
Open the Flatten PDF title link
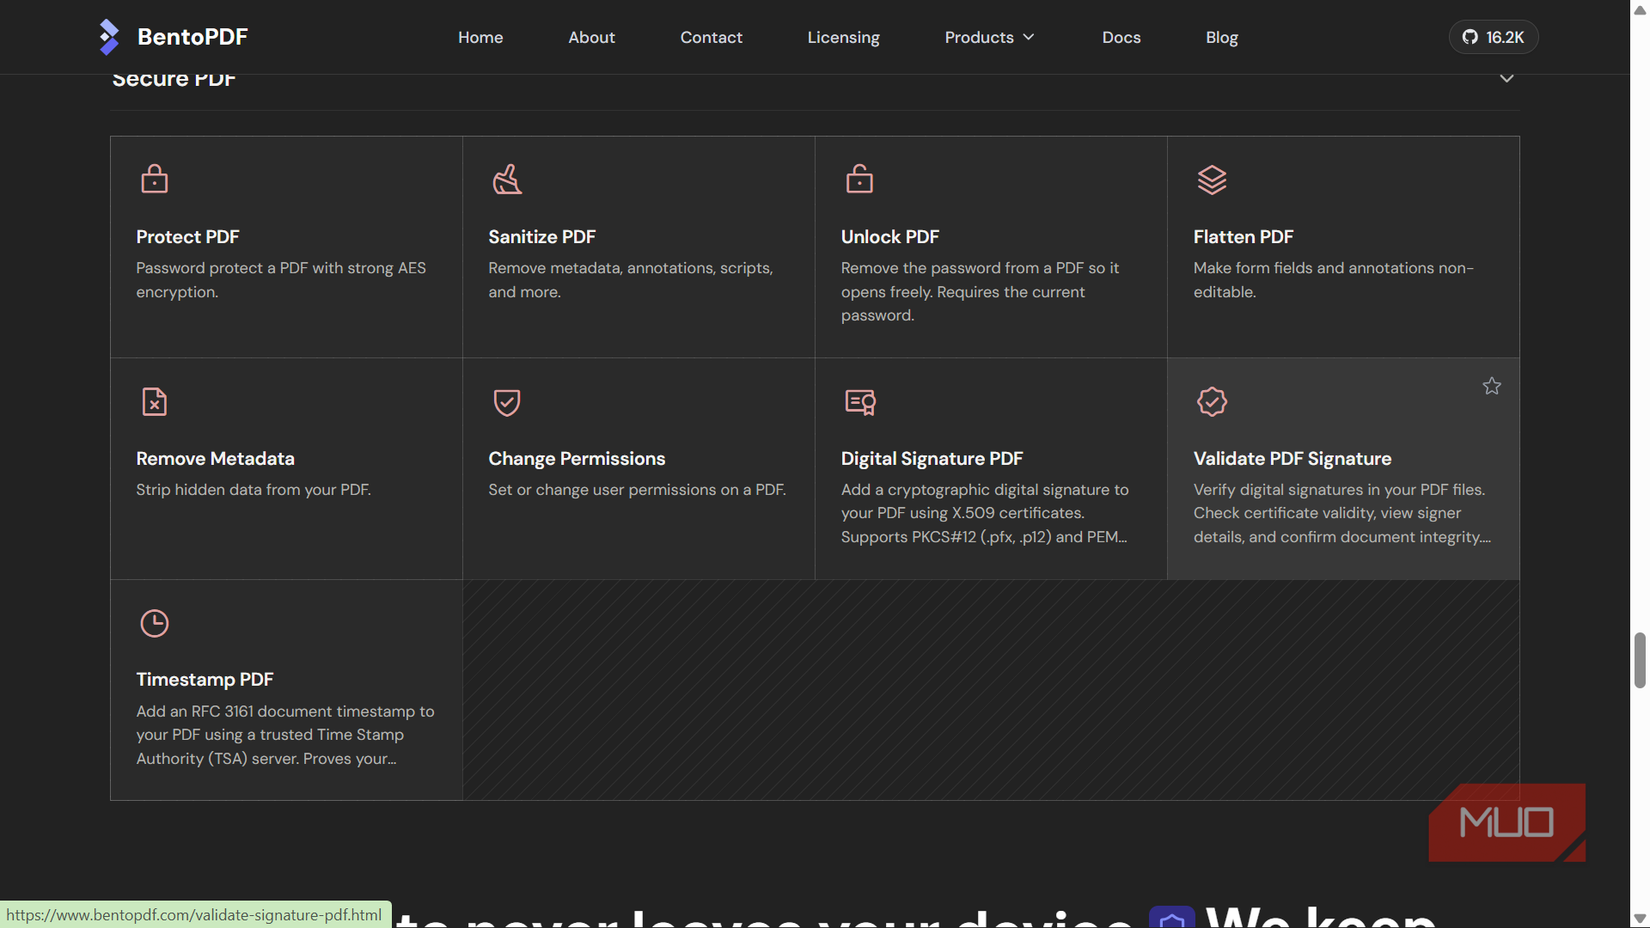[1243, 237]
